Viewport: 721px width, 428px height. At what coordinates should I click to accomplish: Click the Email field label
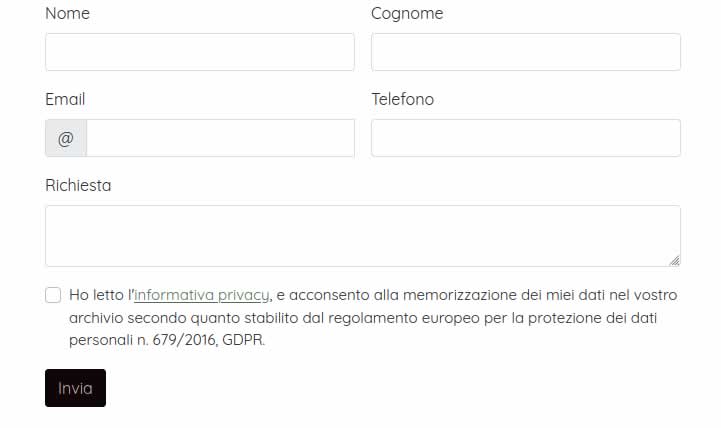65,99
